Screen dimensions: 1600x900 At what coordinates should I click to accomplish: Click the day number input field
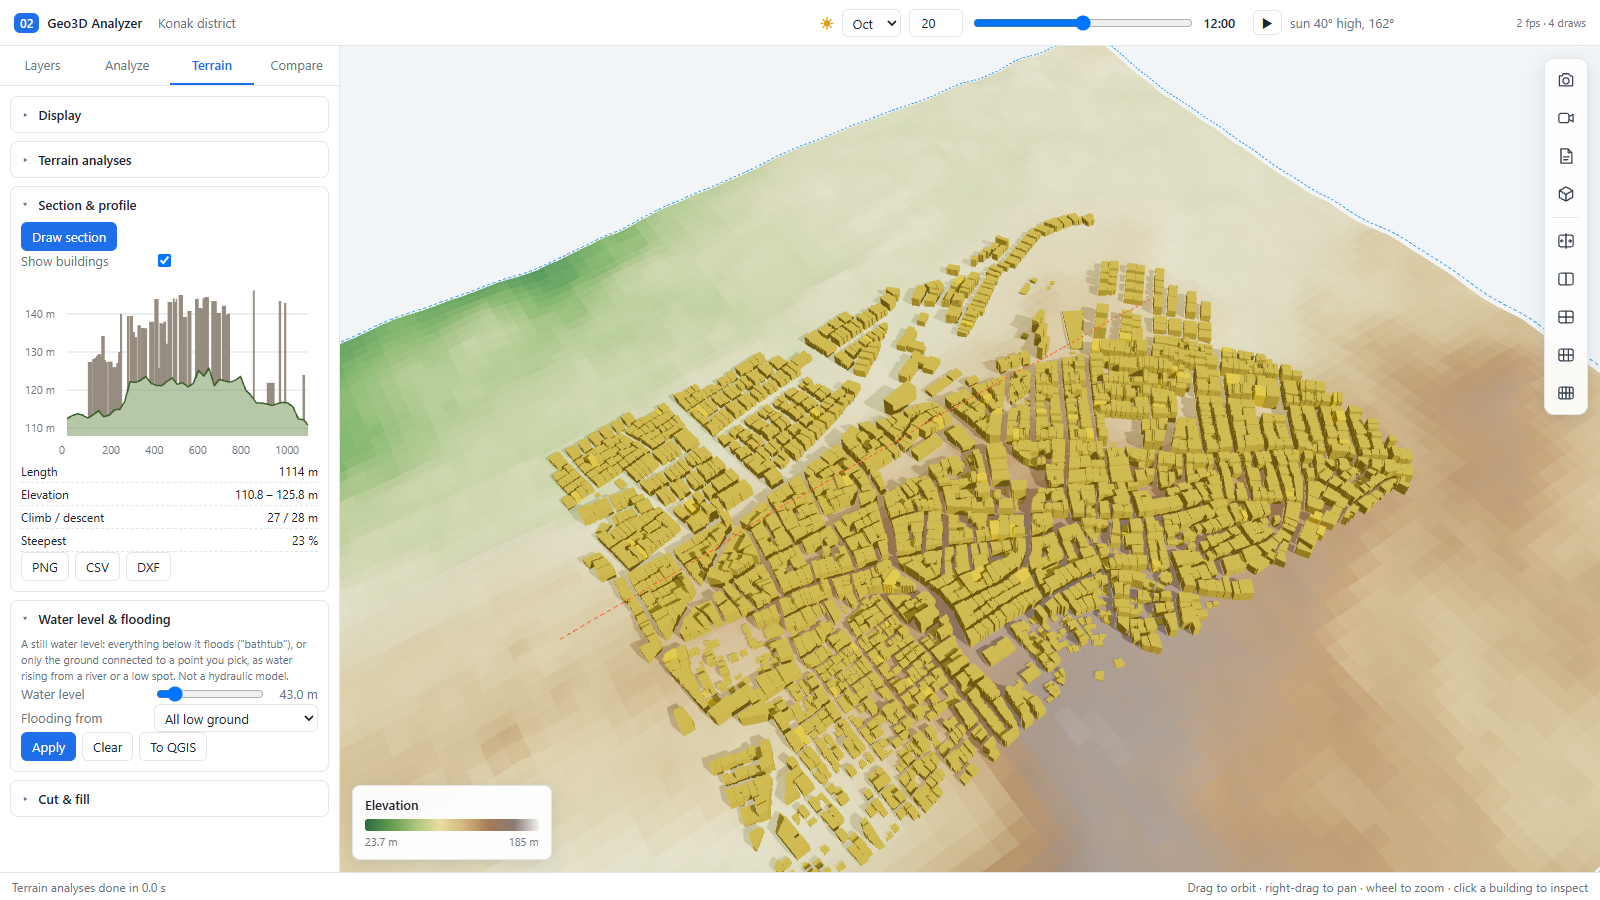[x=935, y=23]
